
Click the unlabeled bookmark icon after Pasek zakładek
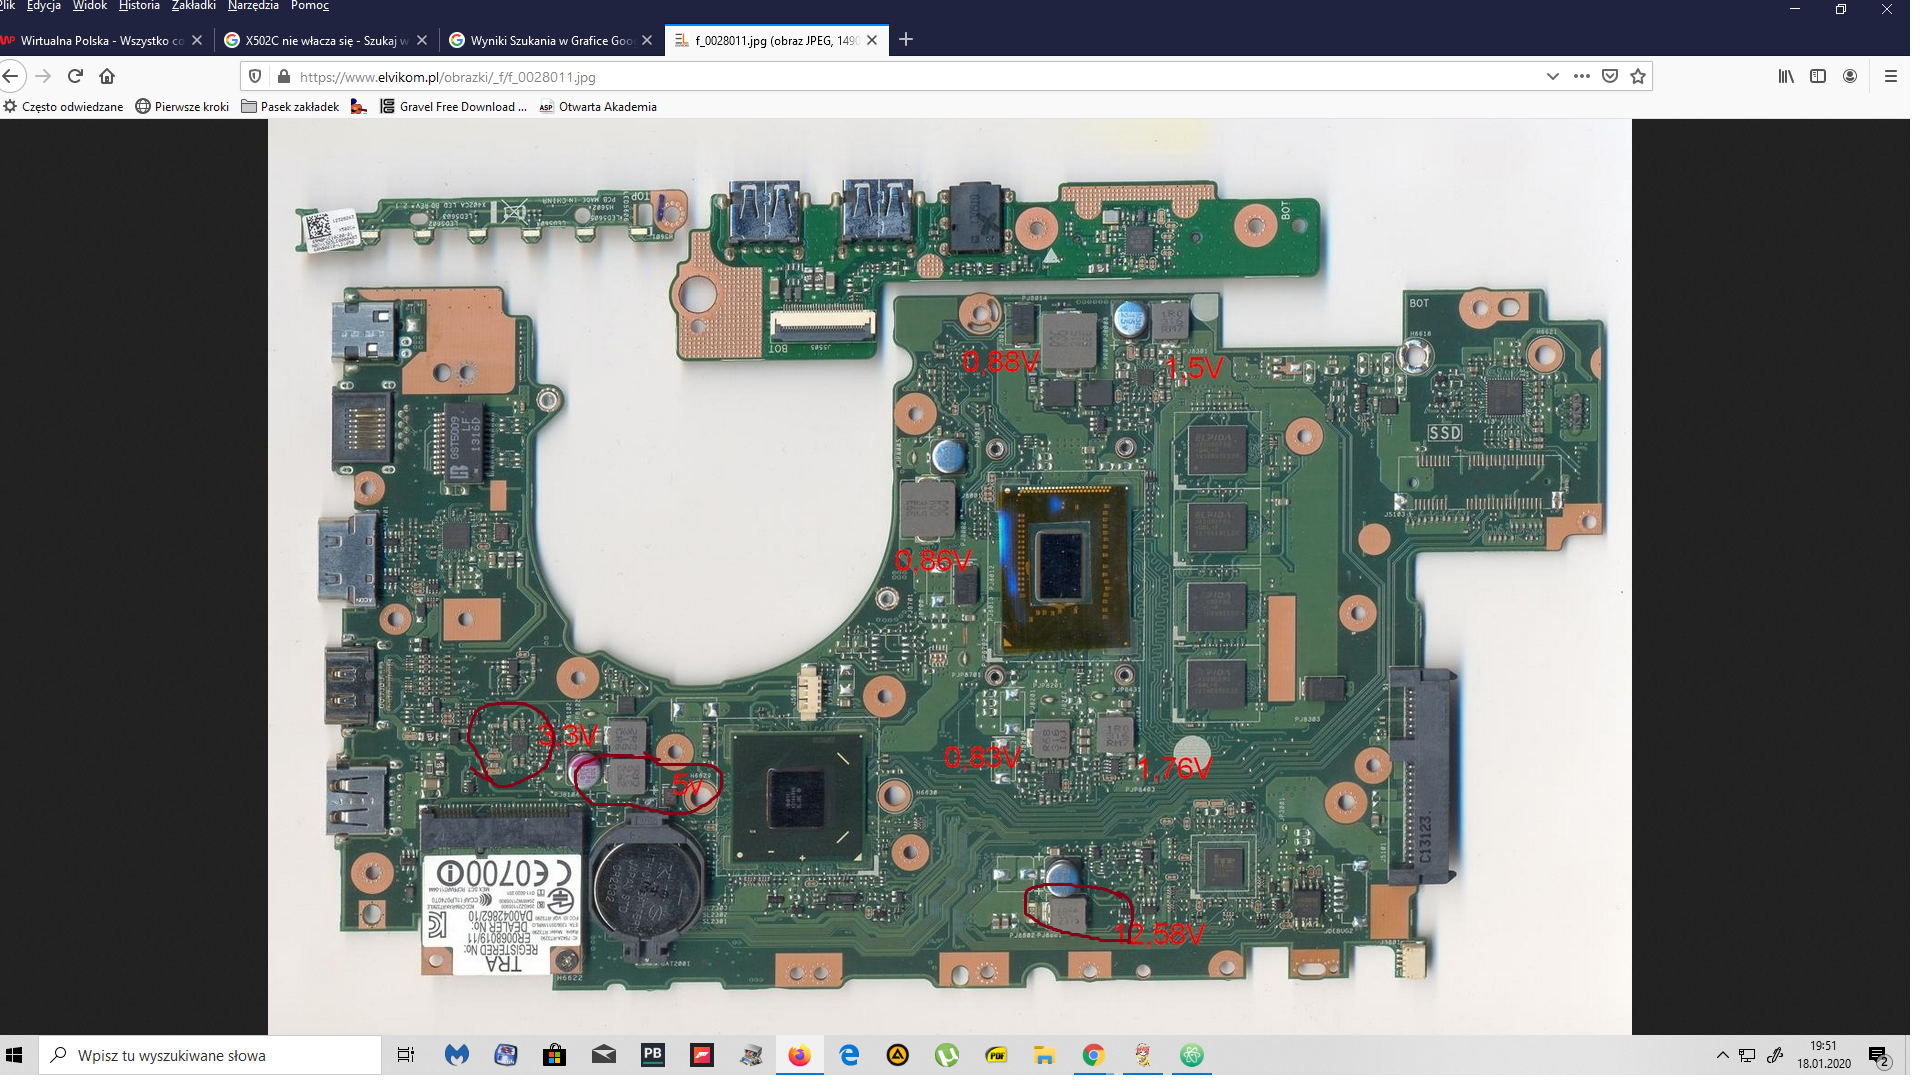point(359,107)
